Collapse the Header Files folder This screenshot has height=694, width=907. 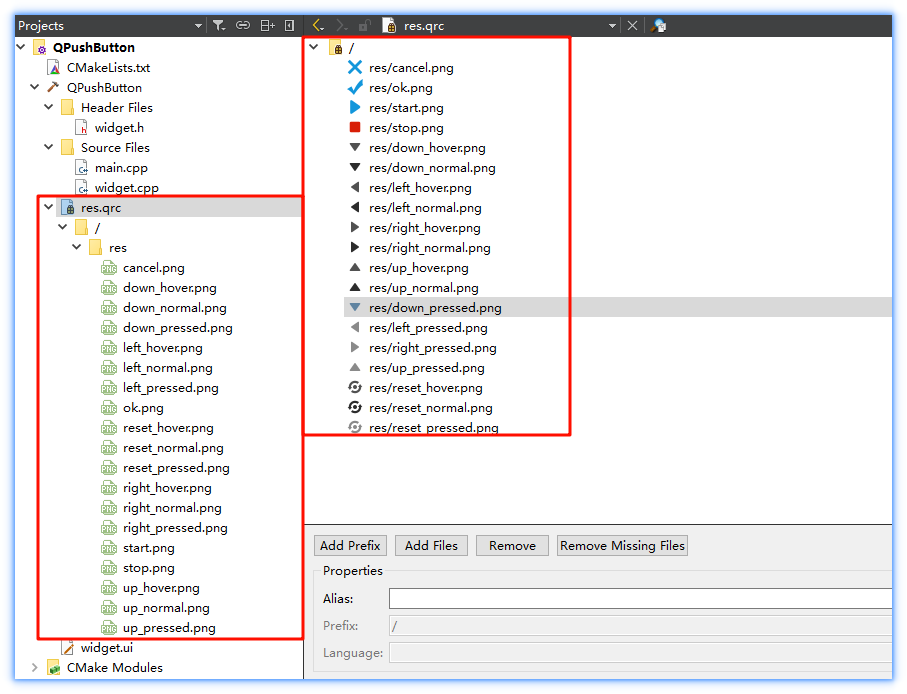[x=49, y=108]
